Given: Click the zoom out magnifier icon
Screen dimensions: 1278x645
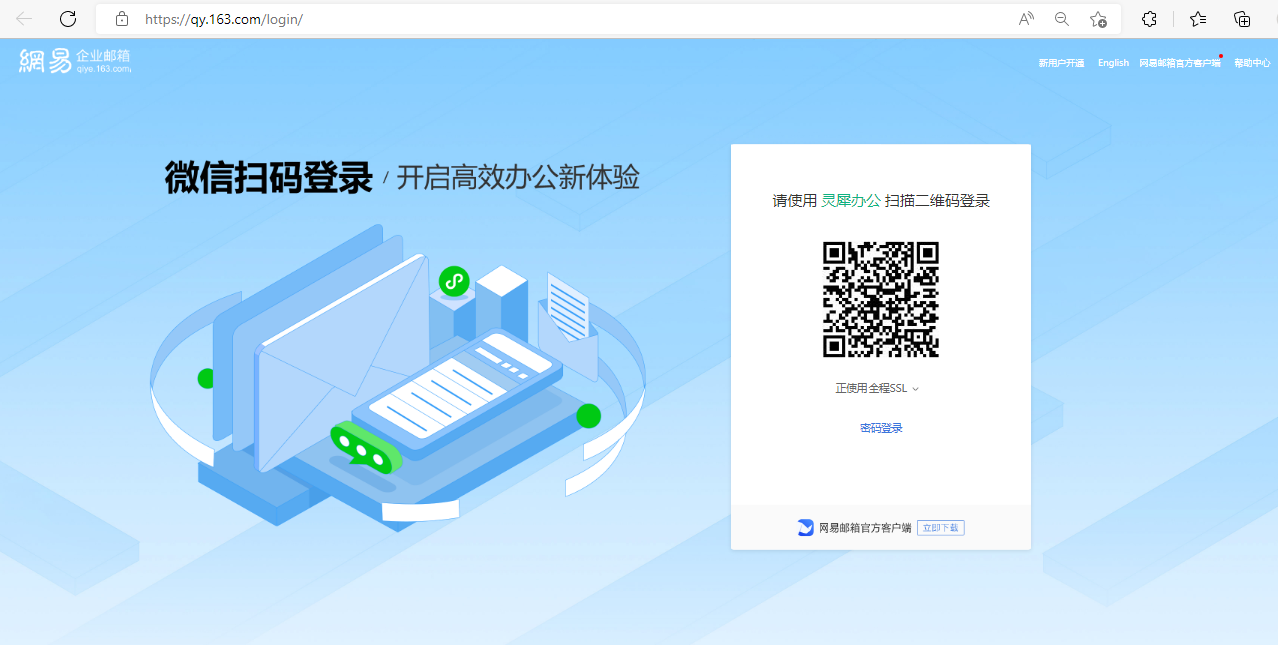Looking at the screenshot, I should pos(1062,18).
